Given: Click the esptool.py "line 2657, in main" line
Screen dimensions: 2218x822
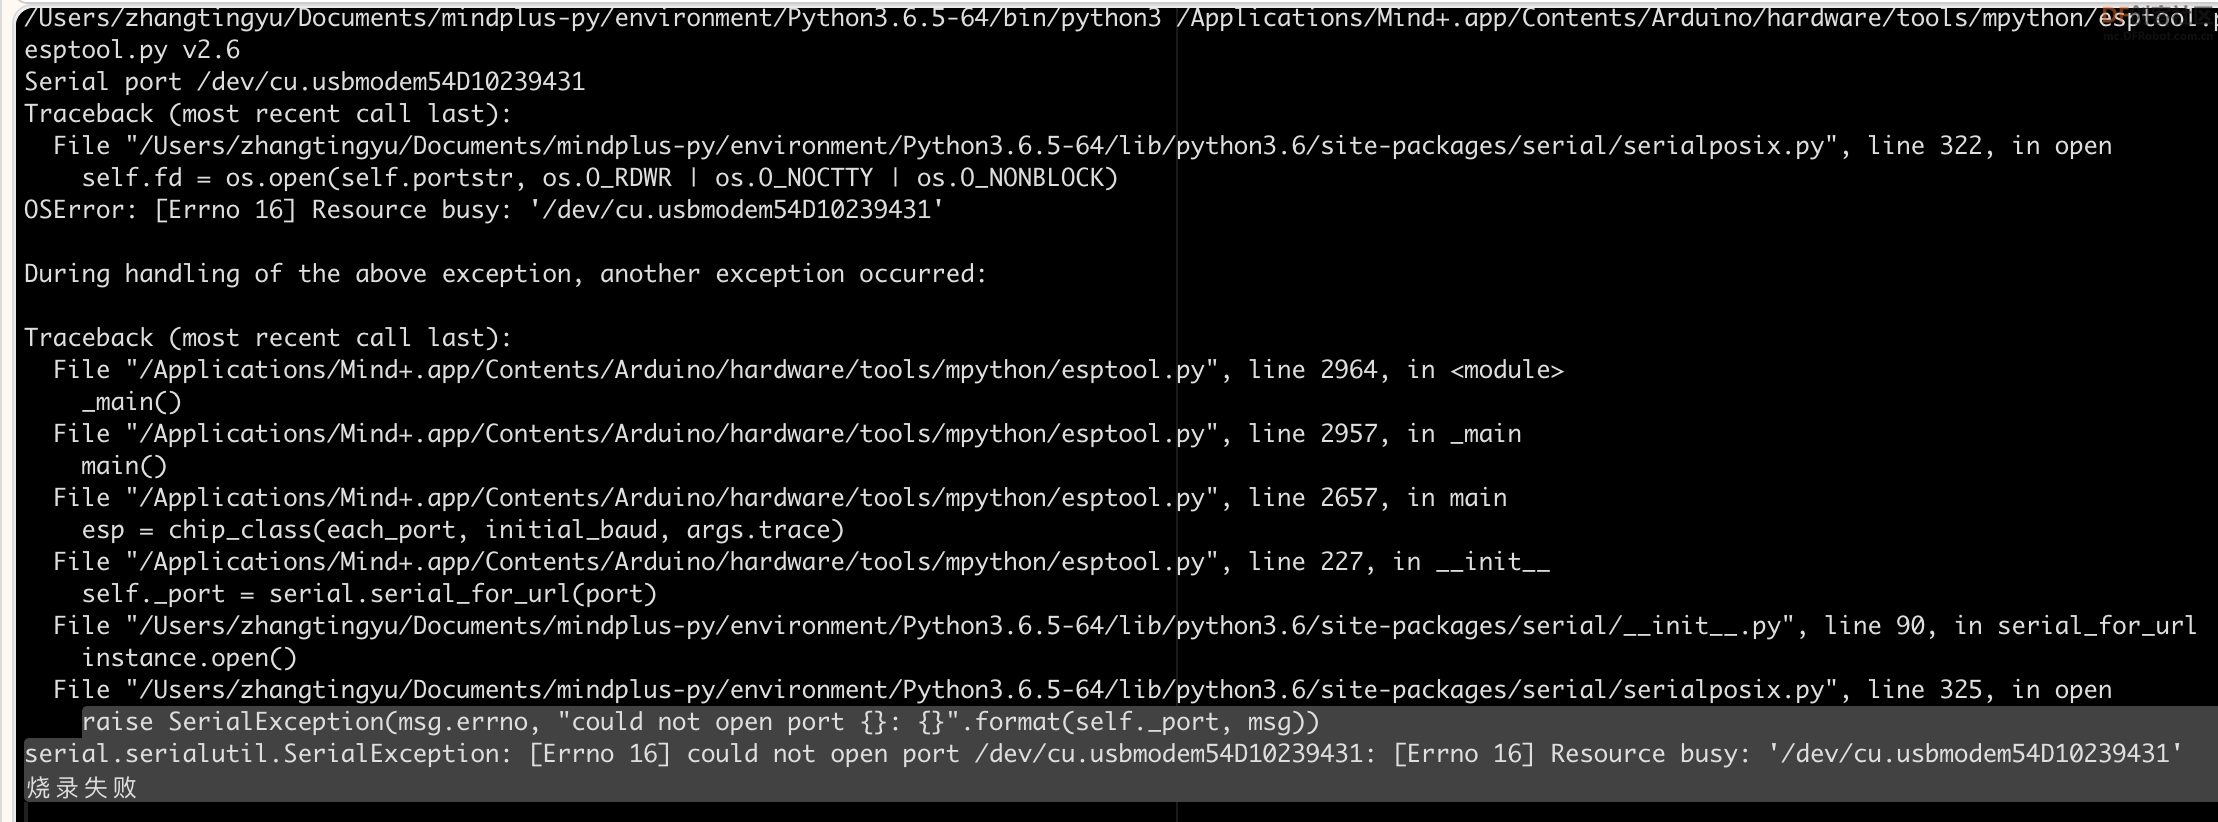Looking at the screenshot, I should (x=780, y=498).
